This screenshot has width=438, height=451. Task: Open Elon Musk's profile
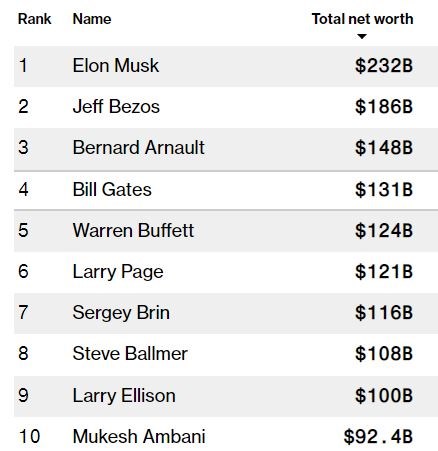pyautogui.click(x=116, y=65)
